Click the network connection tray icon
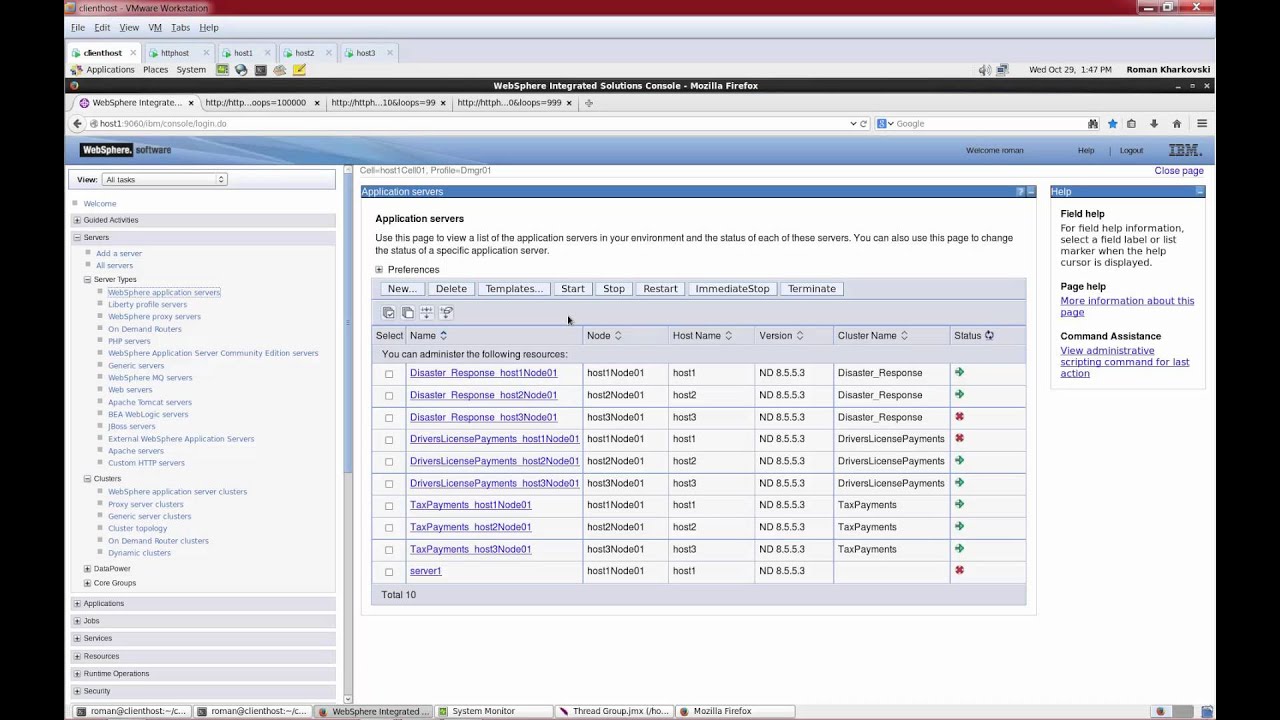1280x720 pixels. [1003, 70]
